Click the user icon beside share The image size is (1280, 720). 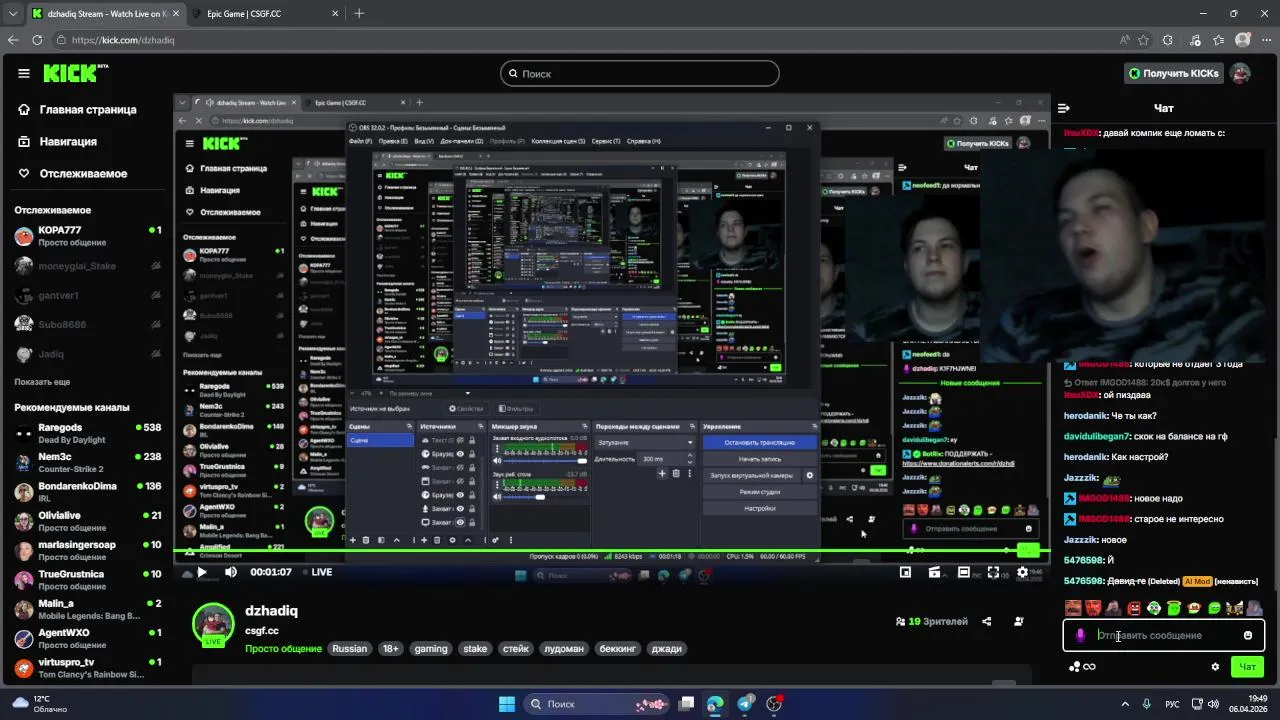click(x=1018, y=621)
